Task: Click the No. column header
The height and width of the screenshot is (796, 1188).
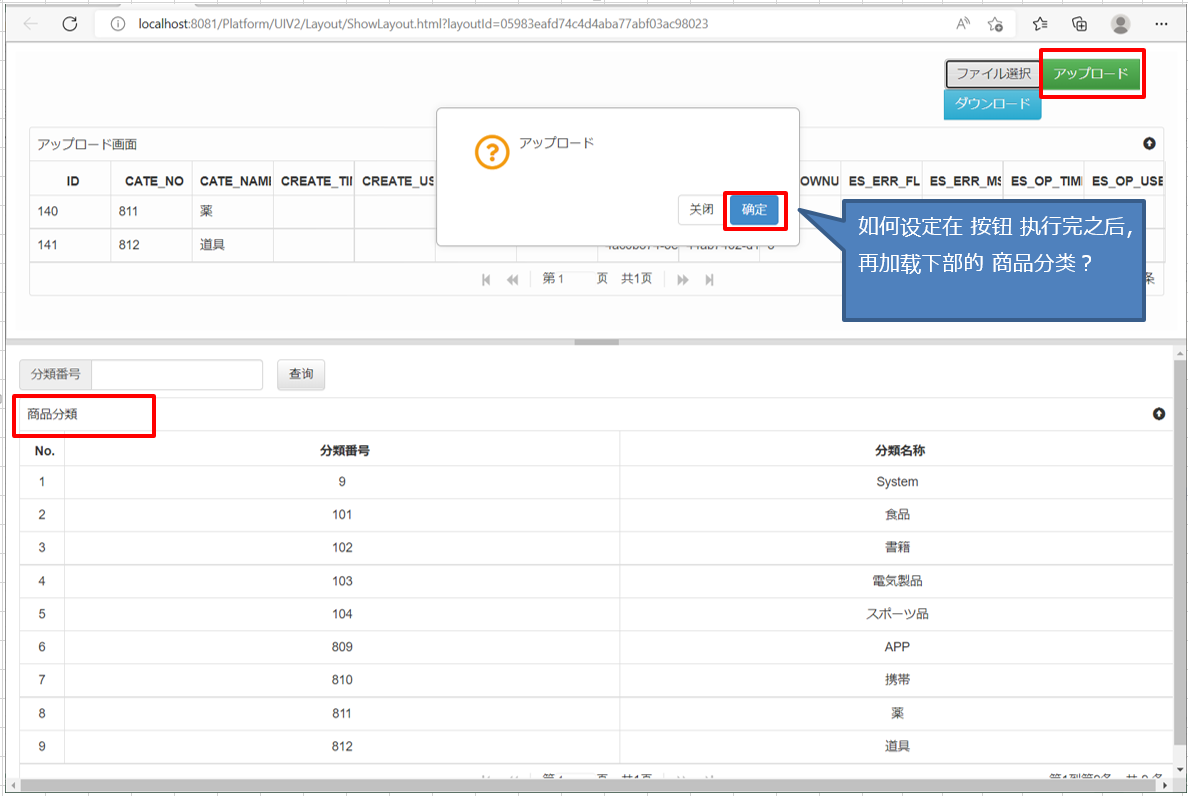Action: click(45, 451)
